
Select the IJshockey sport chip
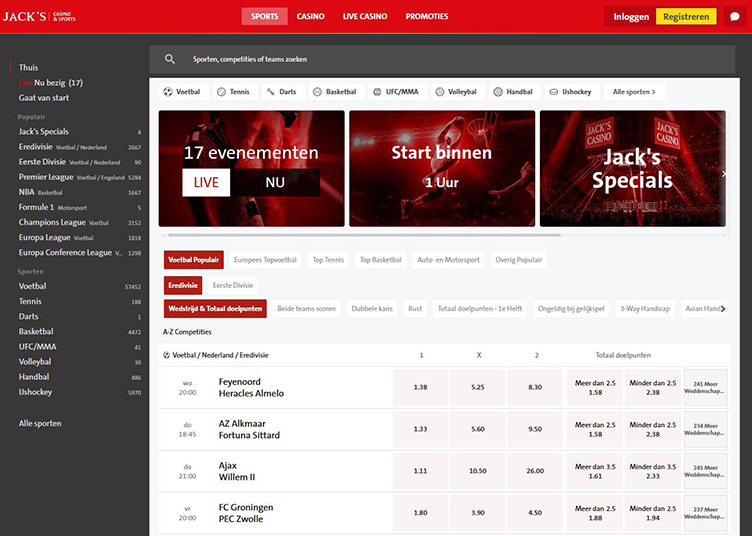[x=571, y=92]
